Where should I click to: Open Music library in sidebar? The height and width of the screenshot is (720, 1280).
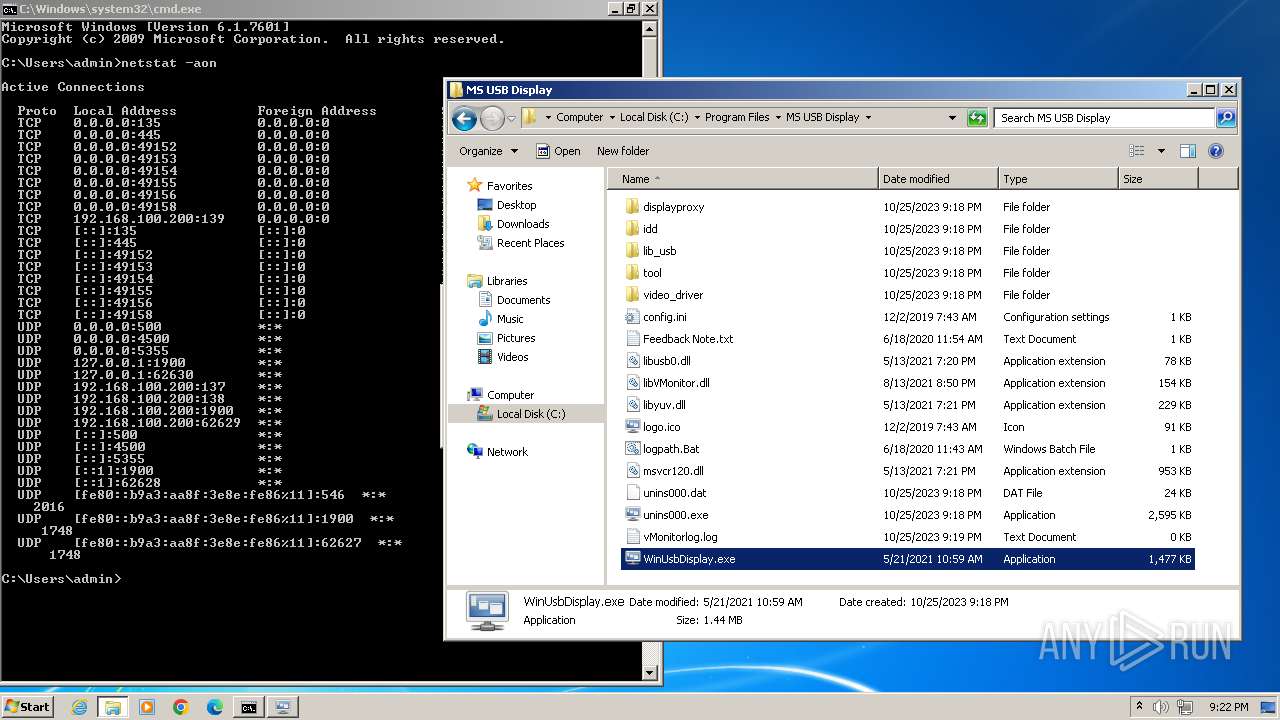coord(510,319)
